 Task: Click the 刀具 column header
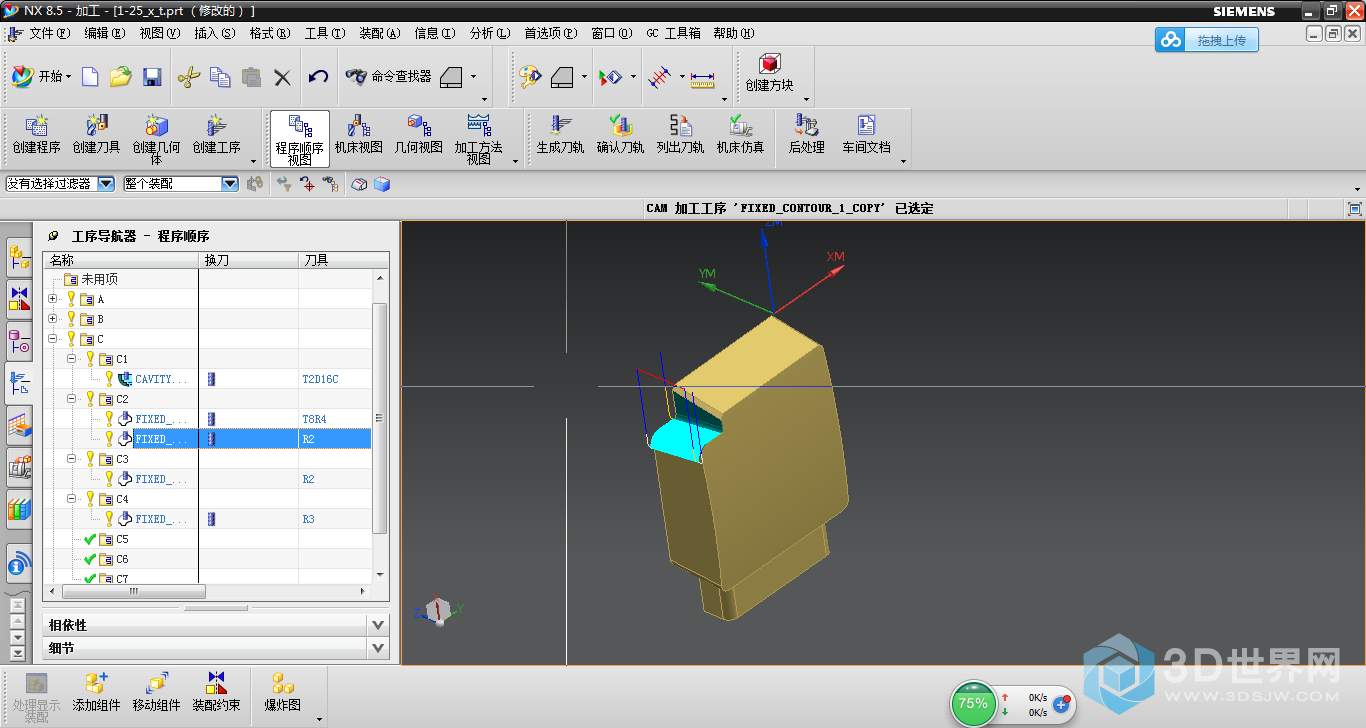coord(337,260)
